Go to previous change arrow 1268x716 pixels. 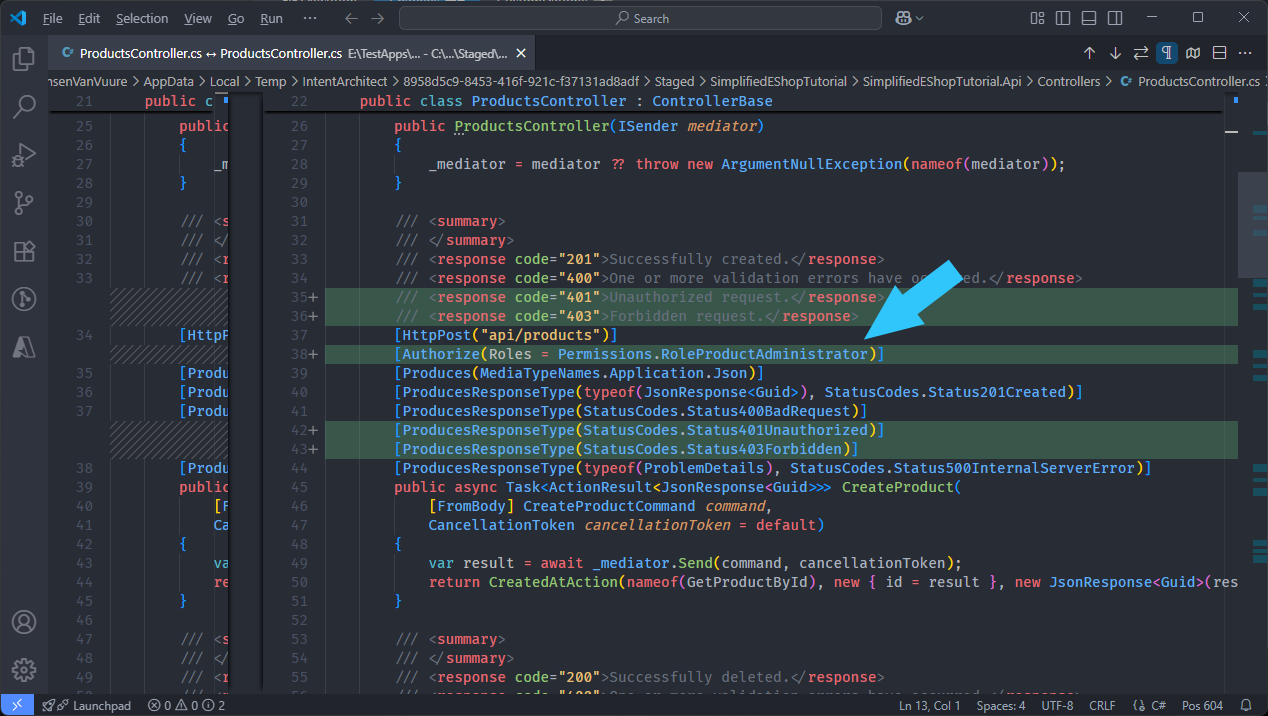[1090, 53]
